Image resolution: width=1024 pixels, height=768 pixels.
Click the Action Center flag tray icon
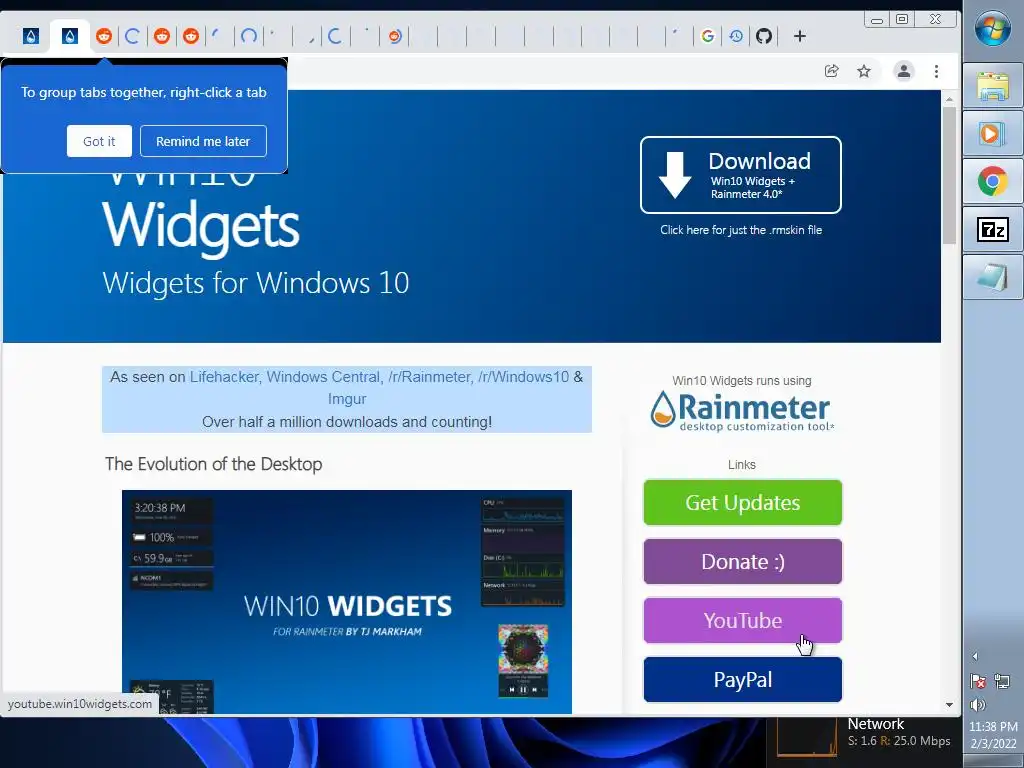coord(978,682)
